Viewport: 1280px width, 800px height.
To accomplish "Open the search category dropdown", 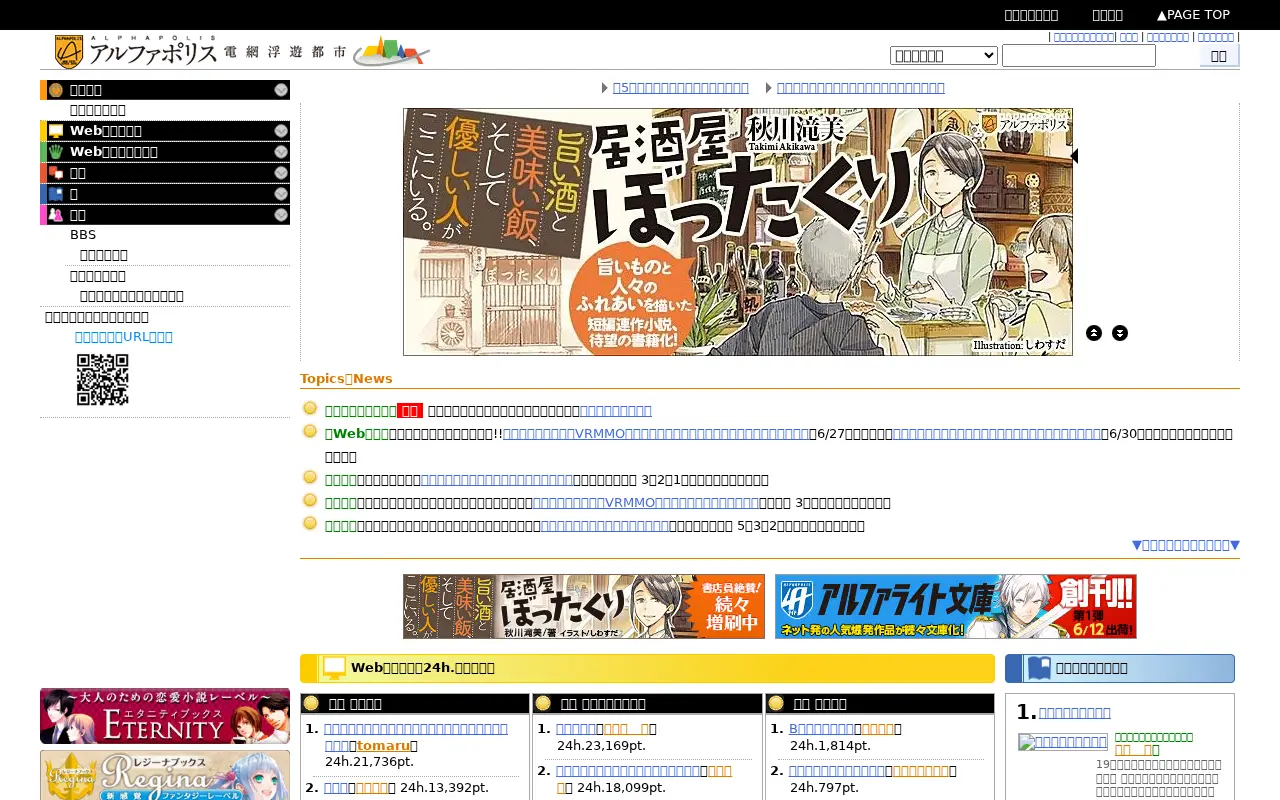I will coord(944,56).
